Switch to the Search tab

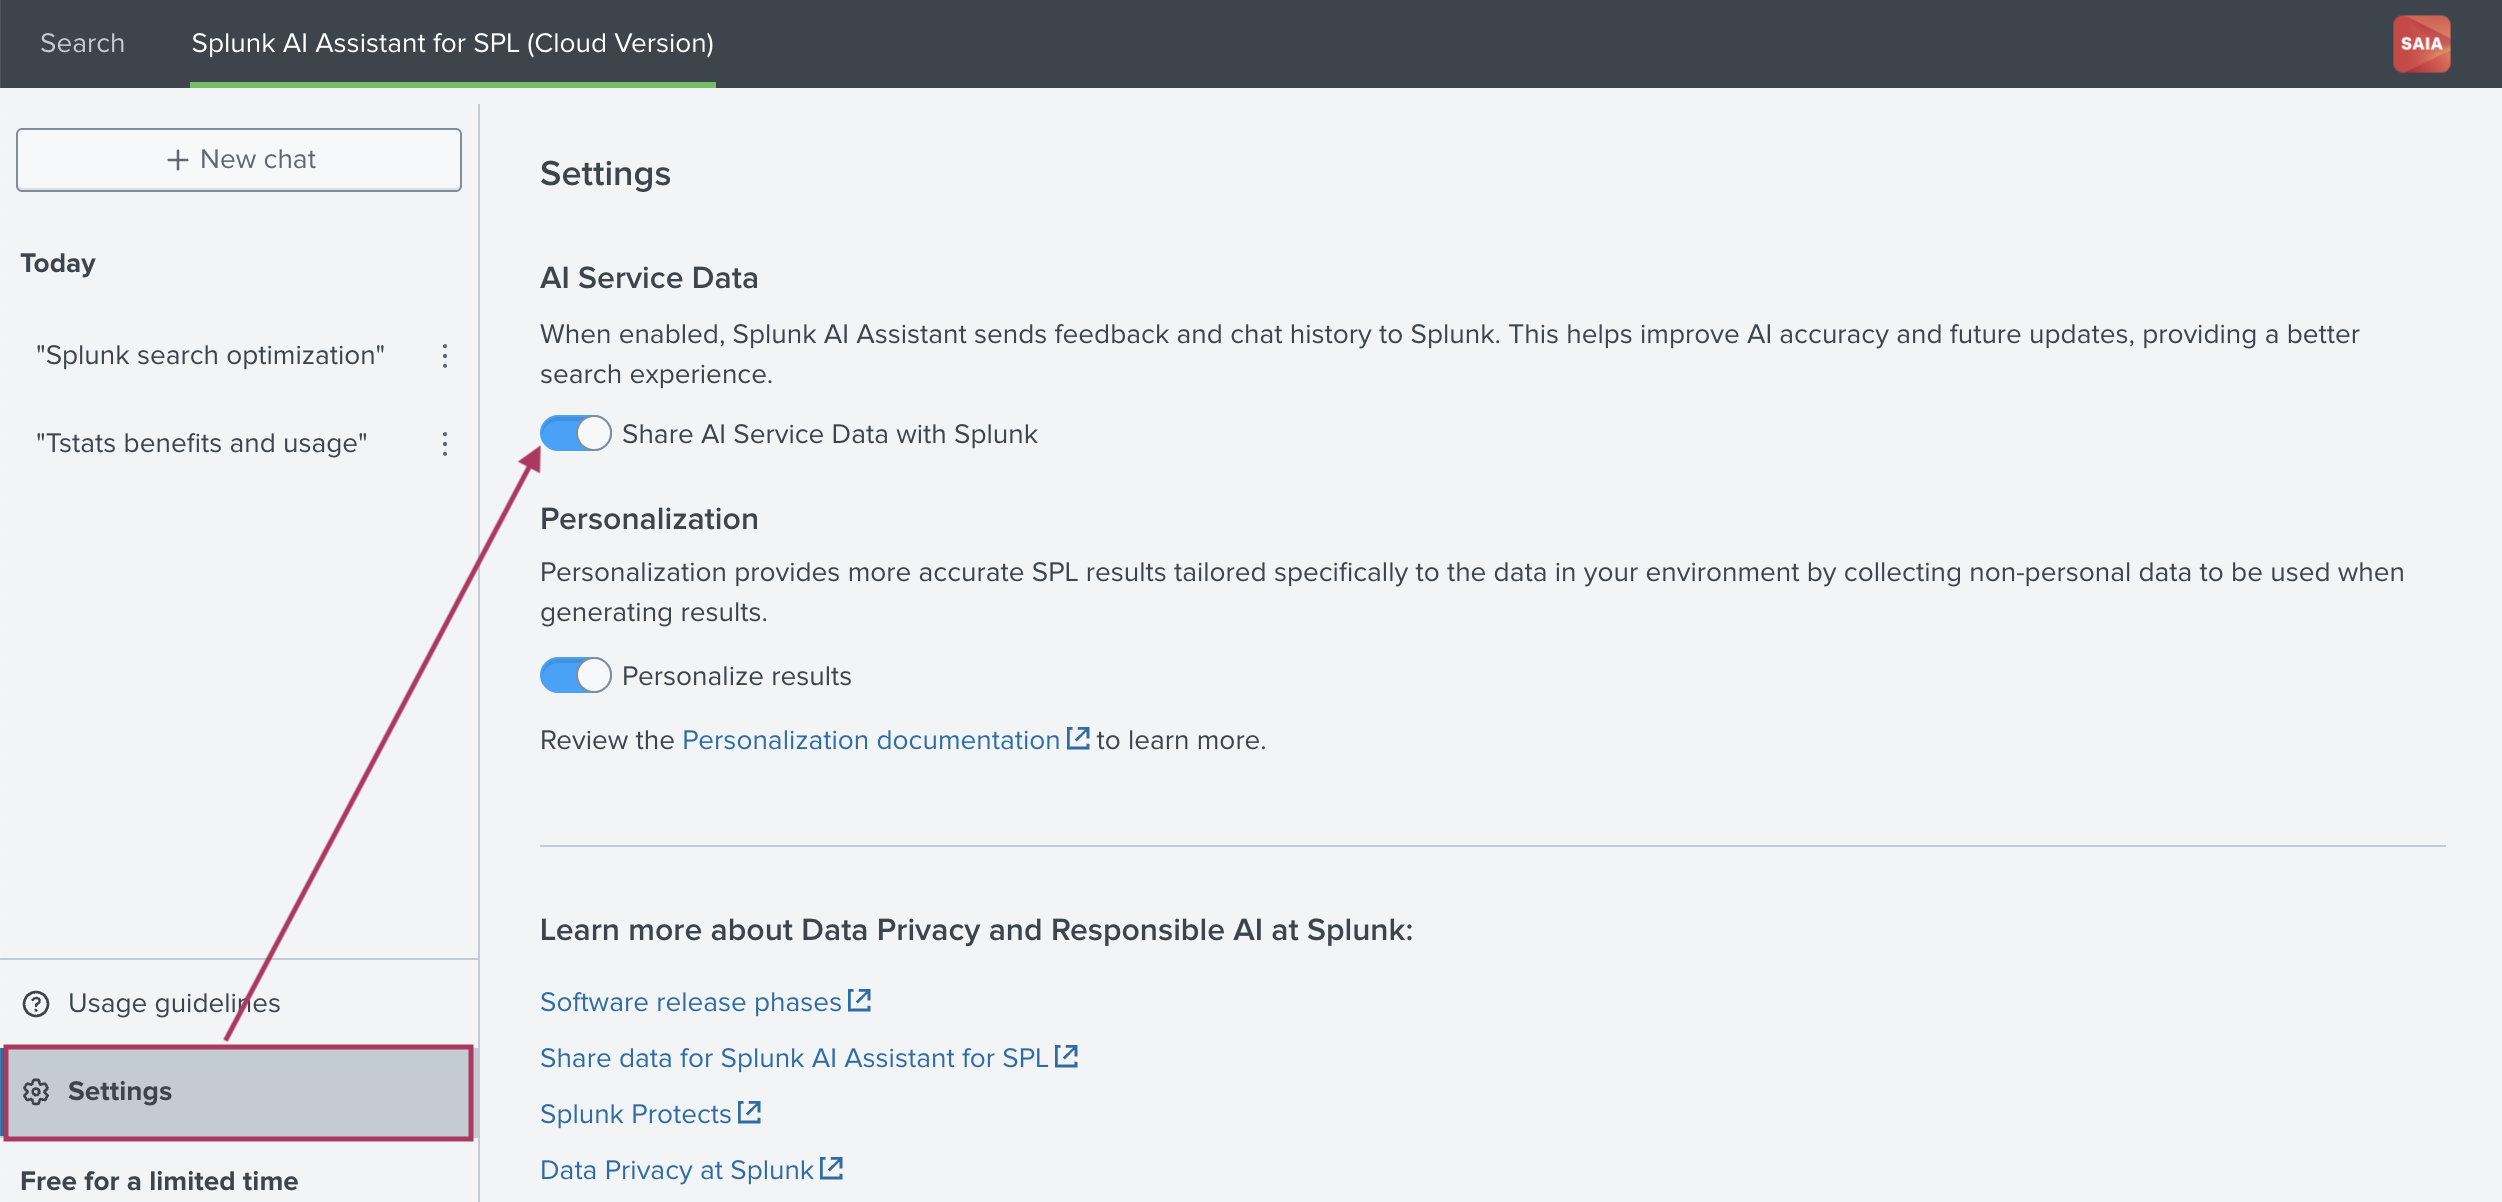82,44
